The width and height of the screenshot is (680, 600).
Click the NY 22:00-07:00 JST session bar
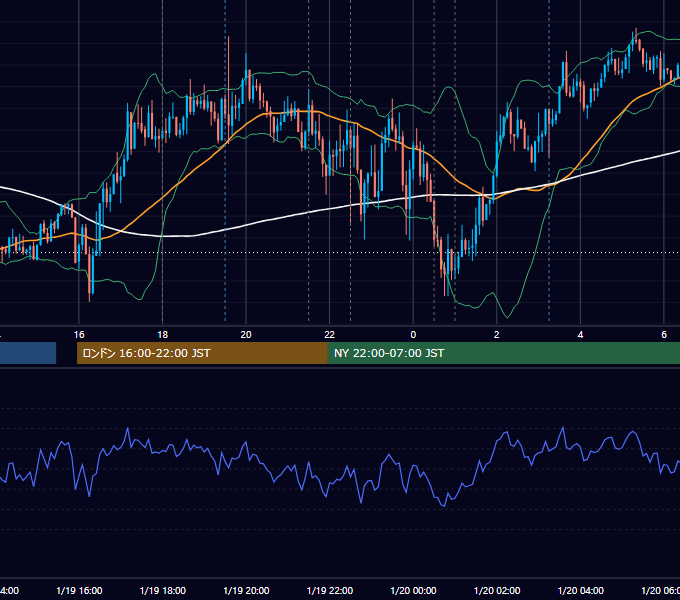click(x=503, y=353)
